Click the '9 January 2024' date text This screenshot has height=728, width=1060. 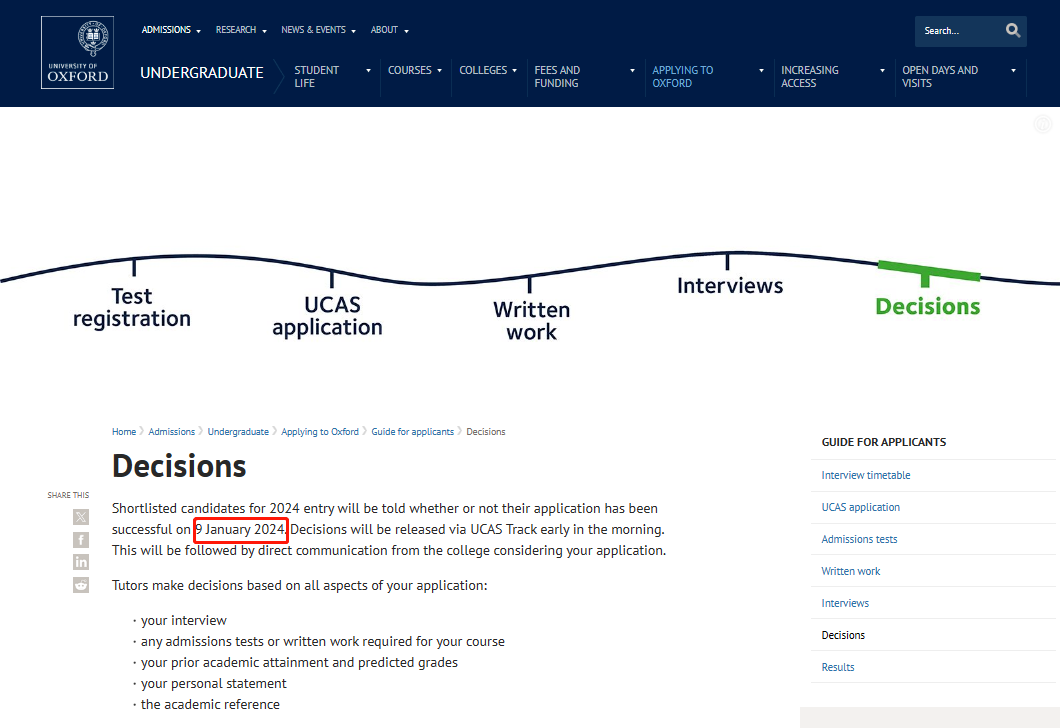(241, 529)
